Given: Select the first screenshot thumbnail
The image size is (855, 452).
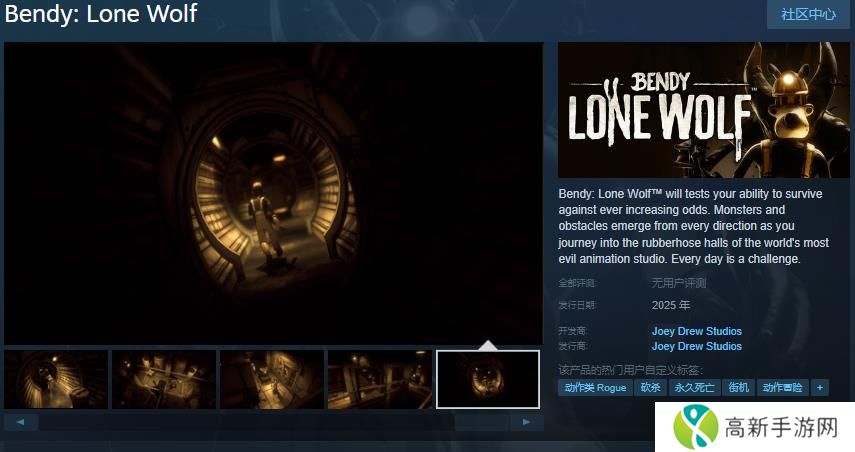Looking at the screenshot, I should tap(56, 379).
